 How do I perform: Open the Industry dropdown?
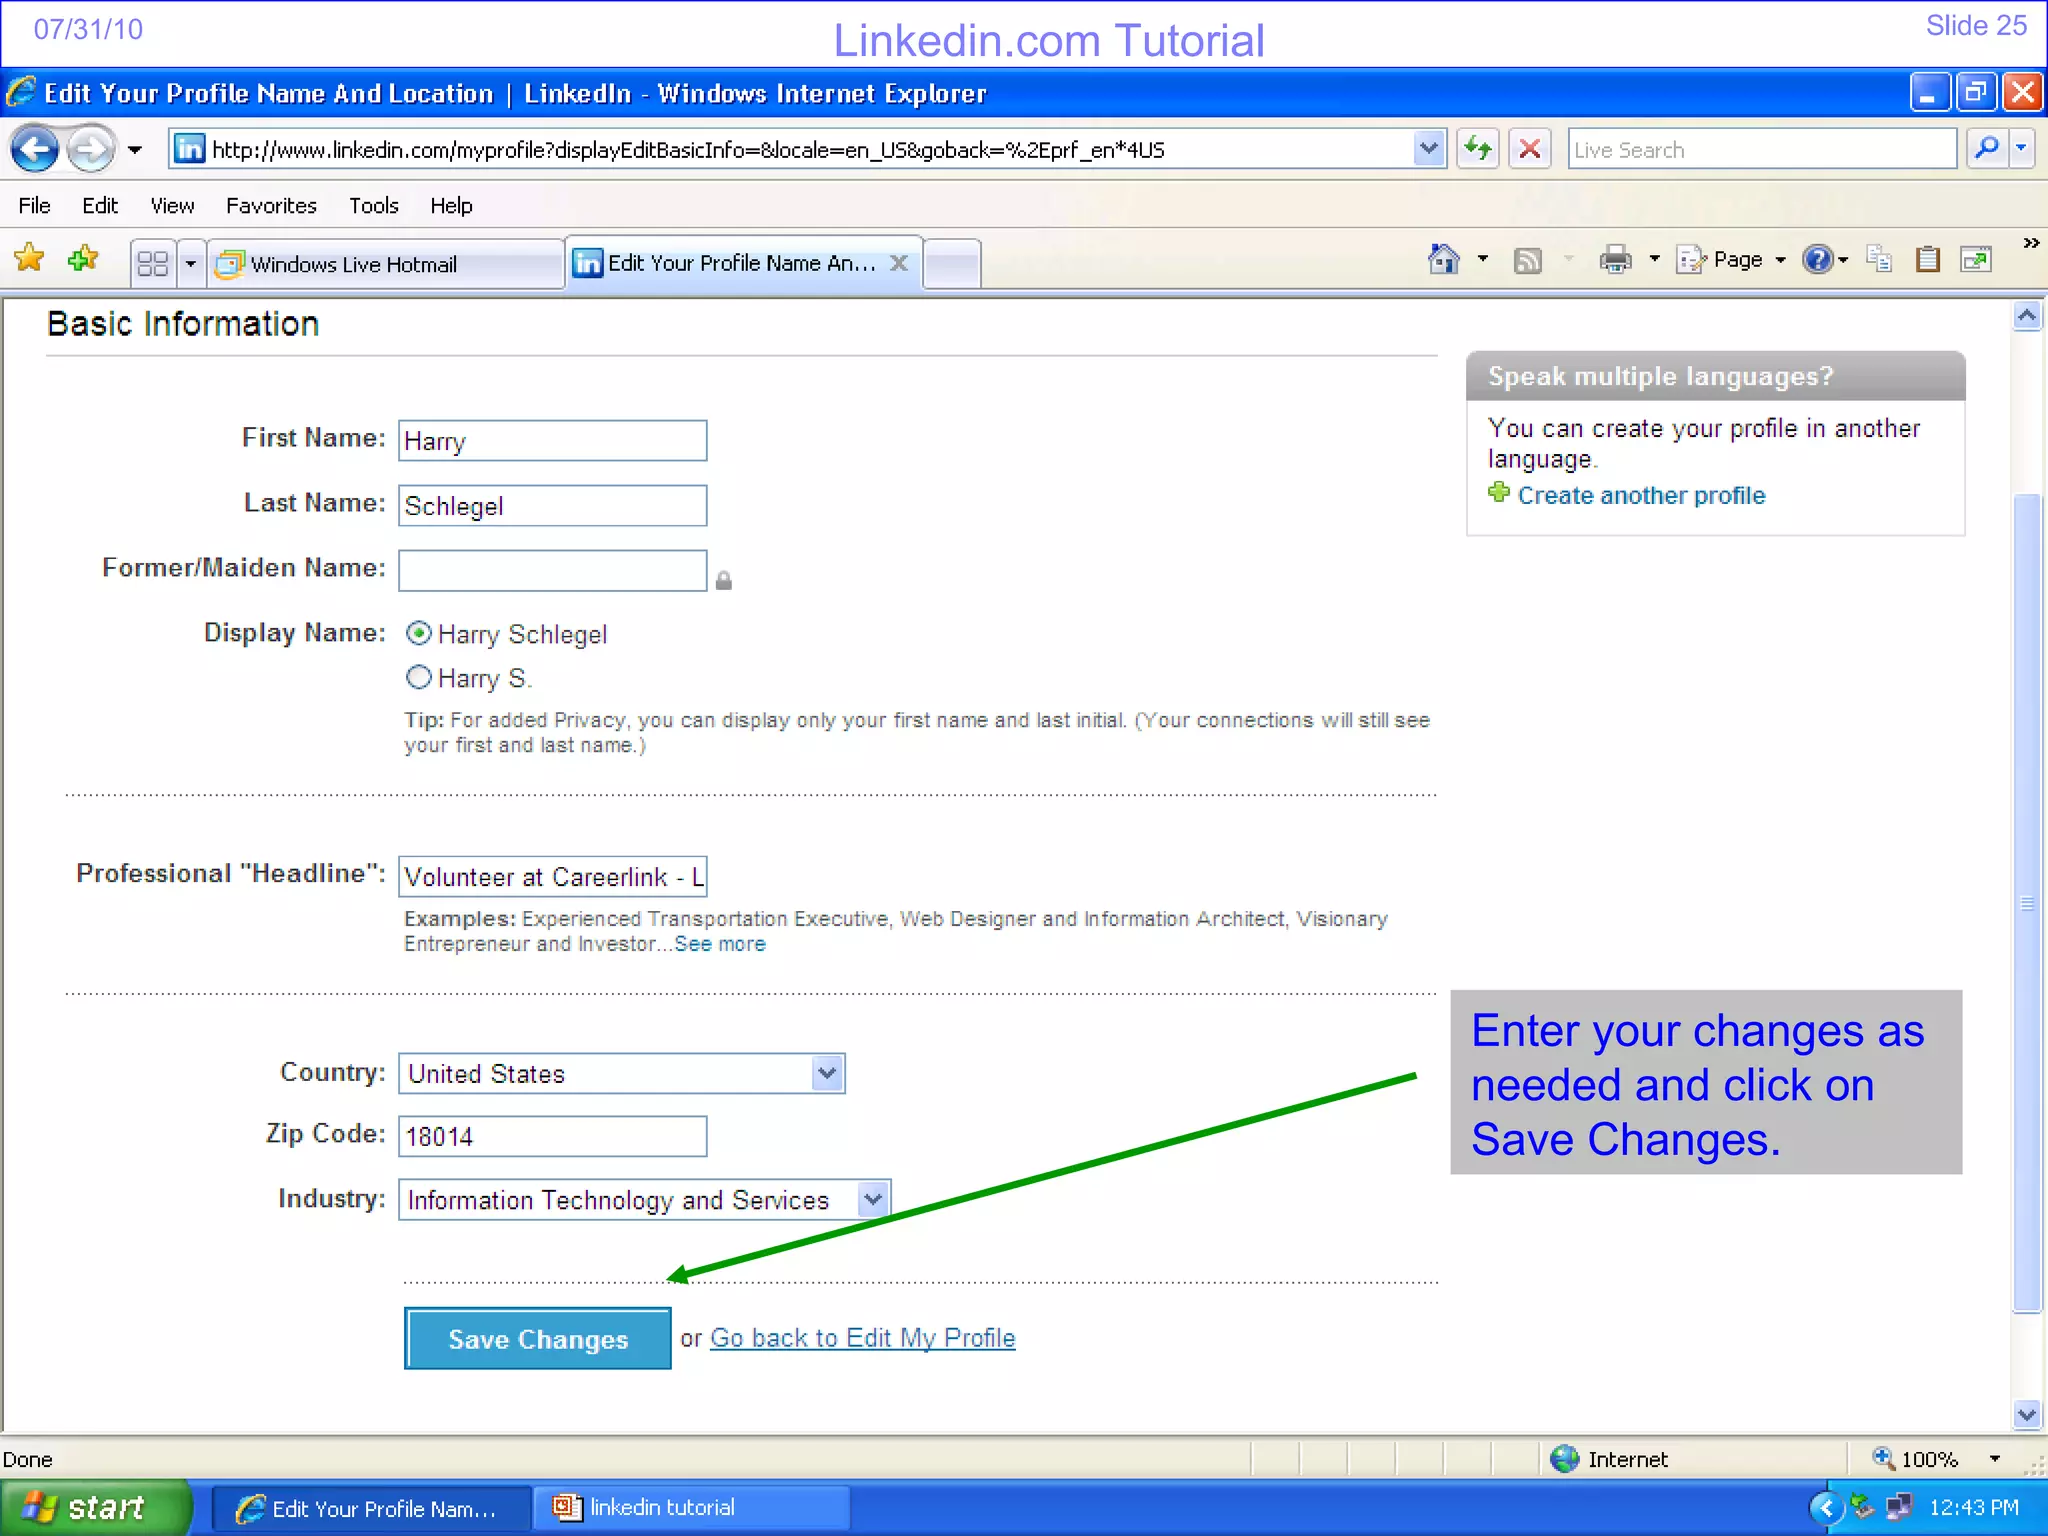coord(644,1199)
